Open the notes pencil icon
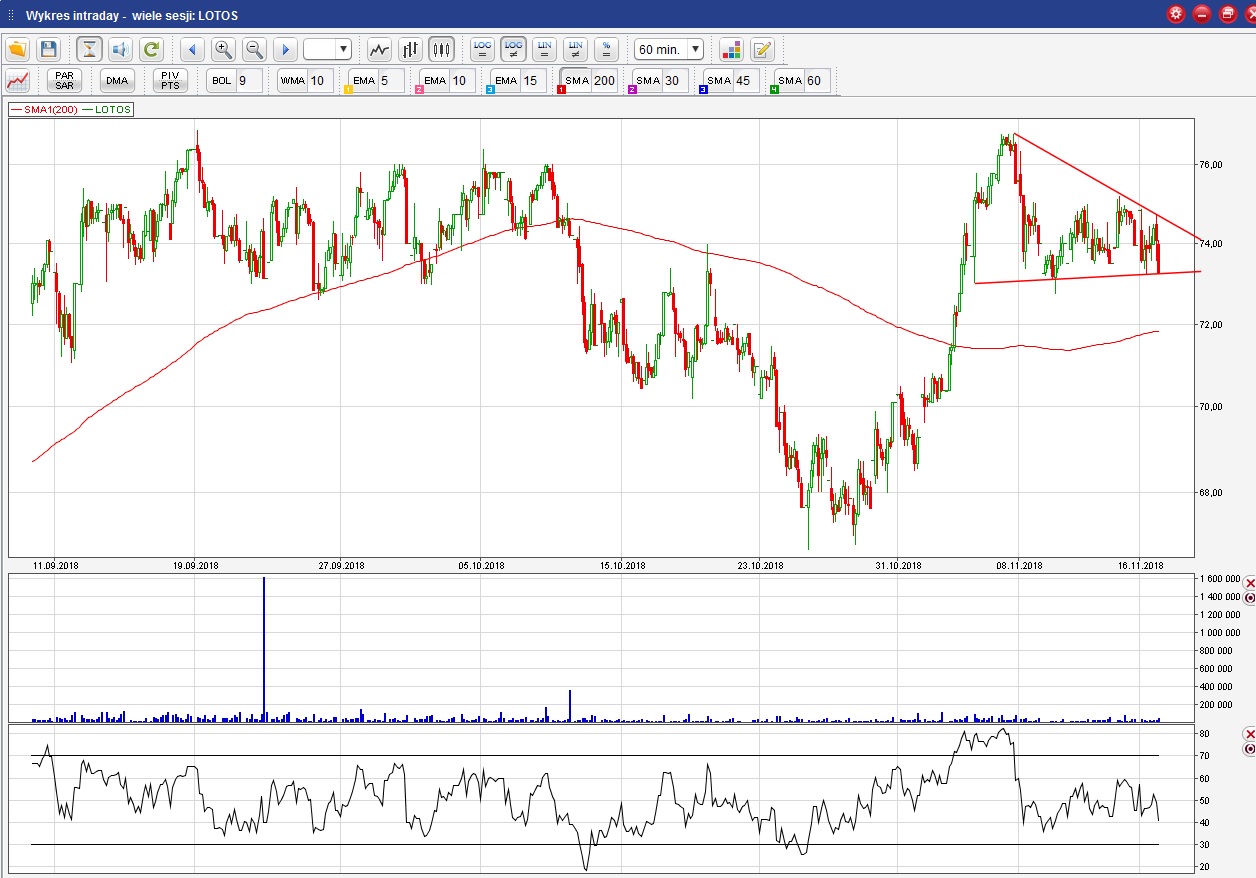 pos(762,49)
